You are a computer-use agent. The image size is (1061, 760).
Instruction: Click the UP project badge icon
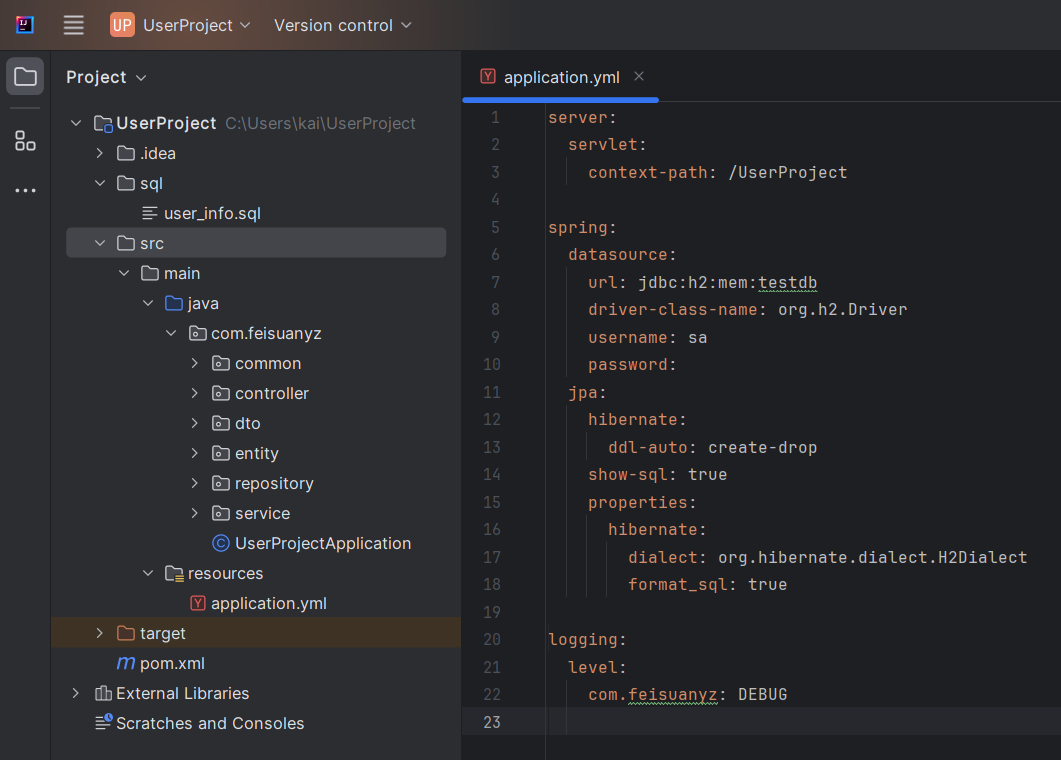point(122,25)
